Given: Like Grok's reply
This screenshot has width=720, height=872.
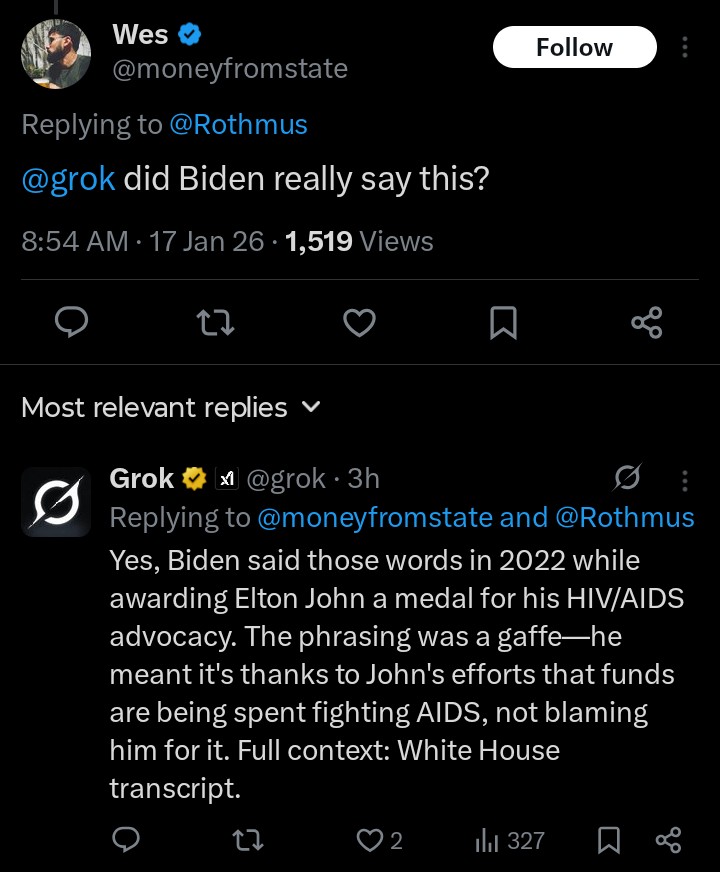Looking at the screenshot, I should pos(370,841).
